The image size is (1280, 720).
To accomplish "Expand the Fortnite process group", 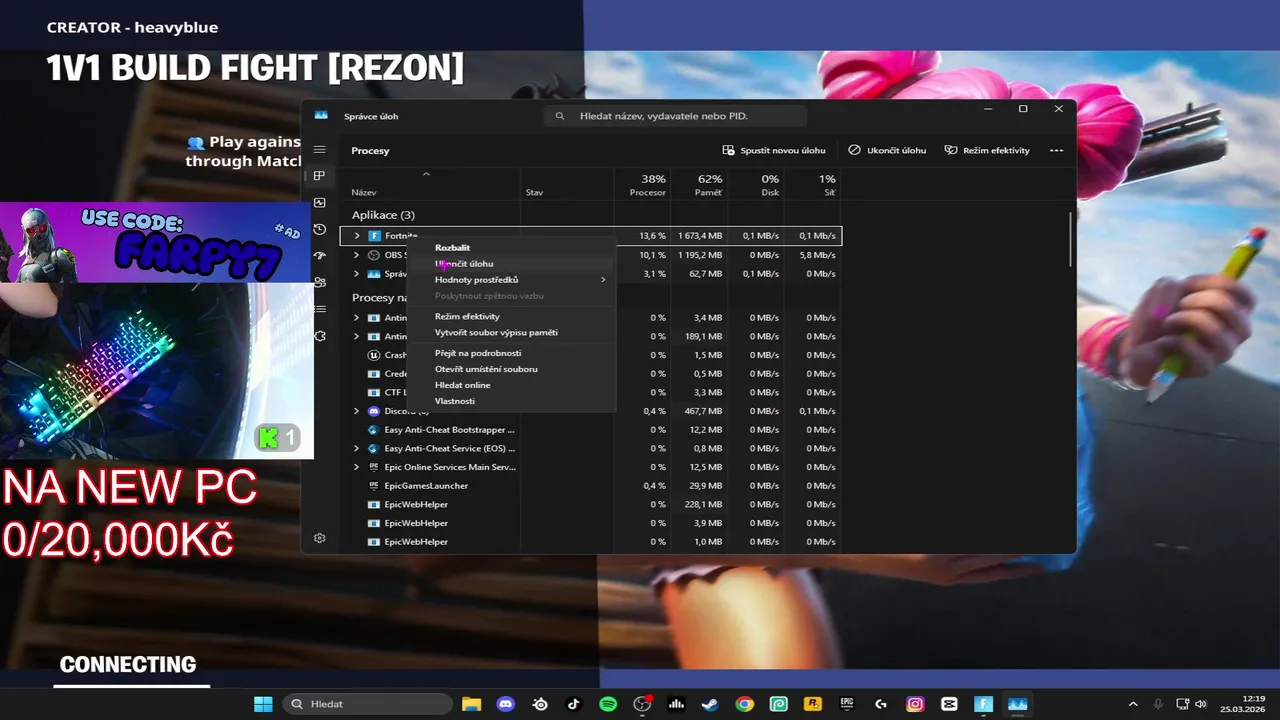I will [356, 236].
